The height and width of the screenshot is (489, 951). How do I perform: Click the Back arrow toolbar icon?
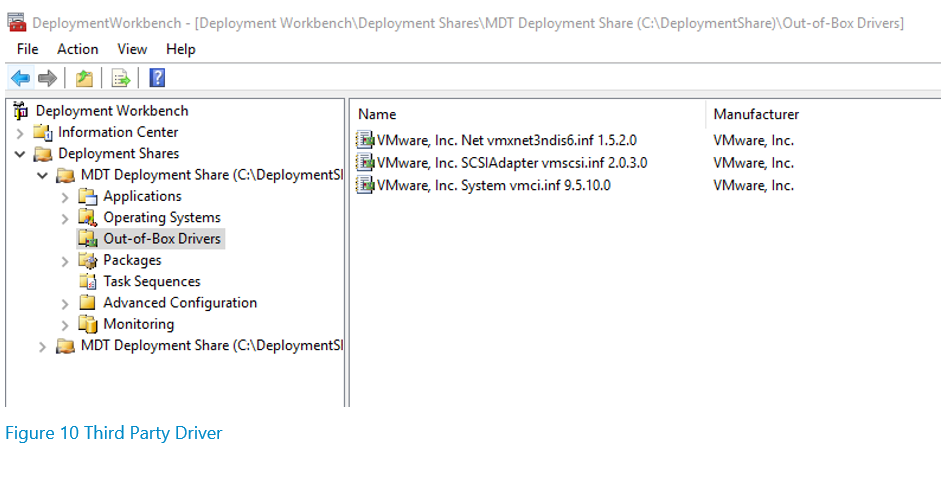tap(21, 78)
